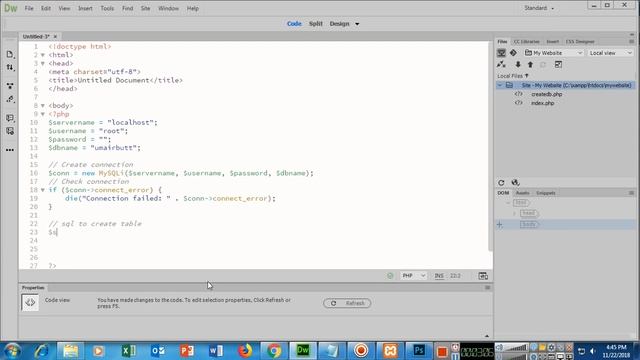The height and width of the screenshot is (360, 640).
Task: Click the Open Documents icon in left toolbar
Action: (10, 54)
